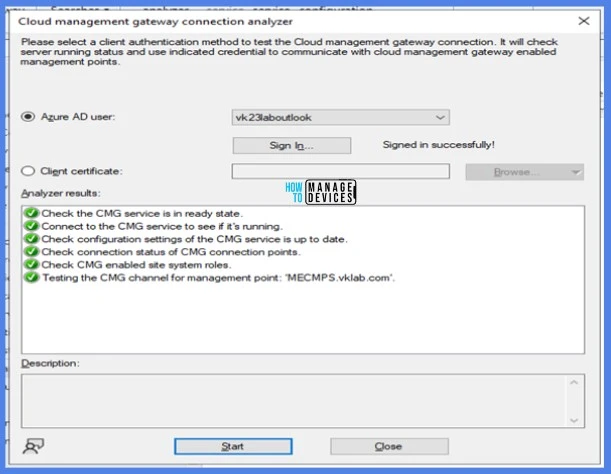Click the feedback person icon
The image size is (611, 474).
click(x=33, y=446)
